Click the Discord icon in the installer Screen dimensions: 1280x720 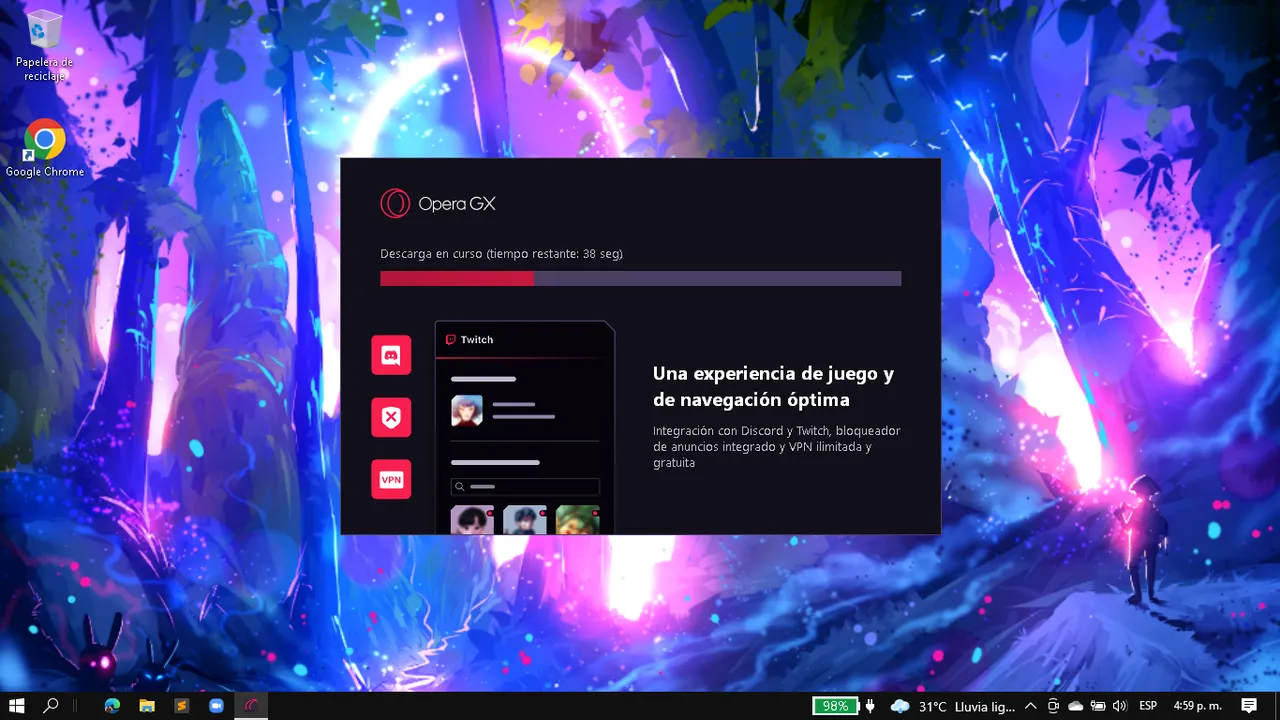pyautogui.click(x=391, y=355)
